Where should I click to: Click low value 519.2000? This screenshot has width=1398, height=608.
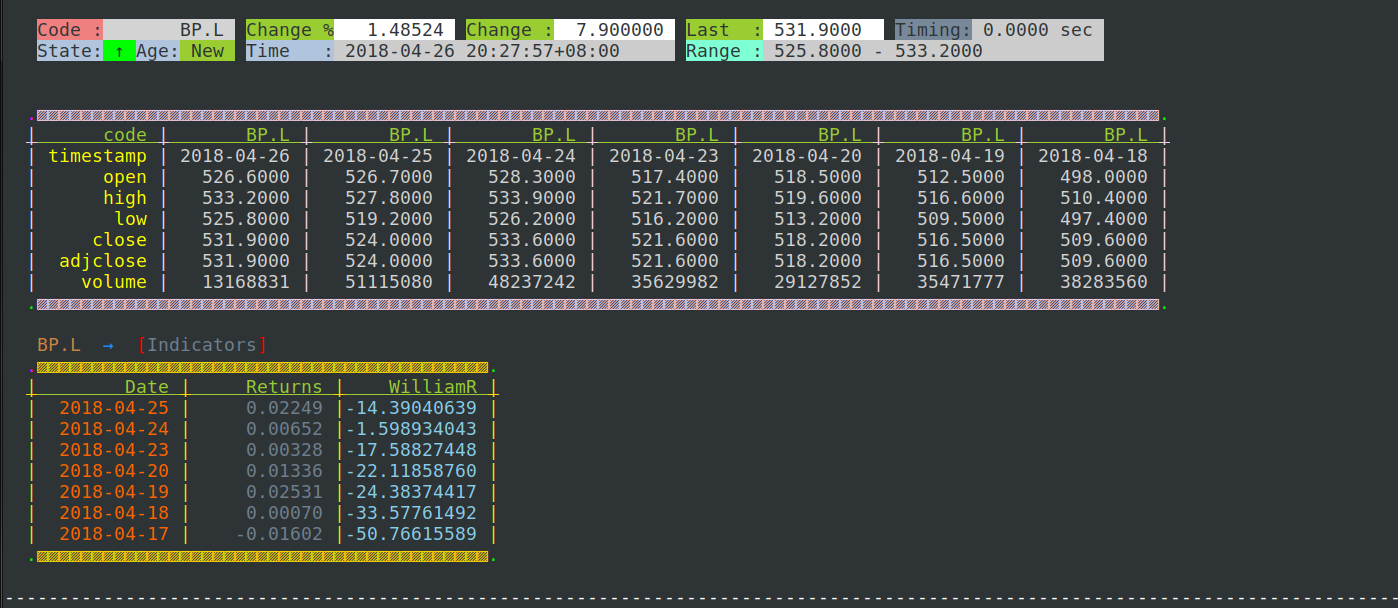389,219
